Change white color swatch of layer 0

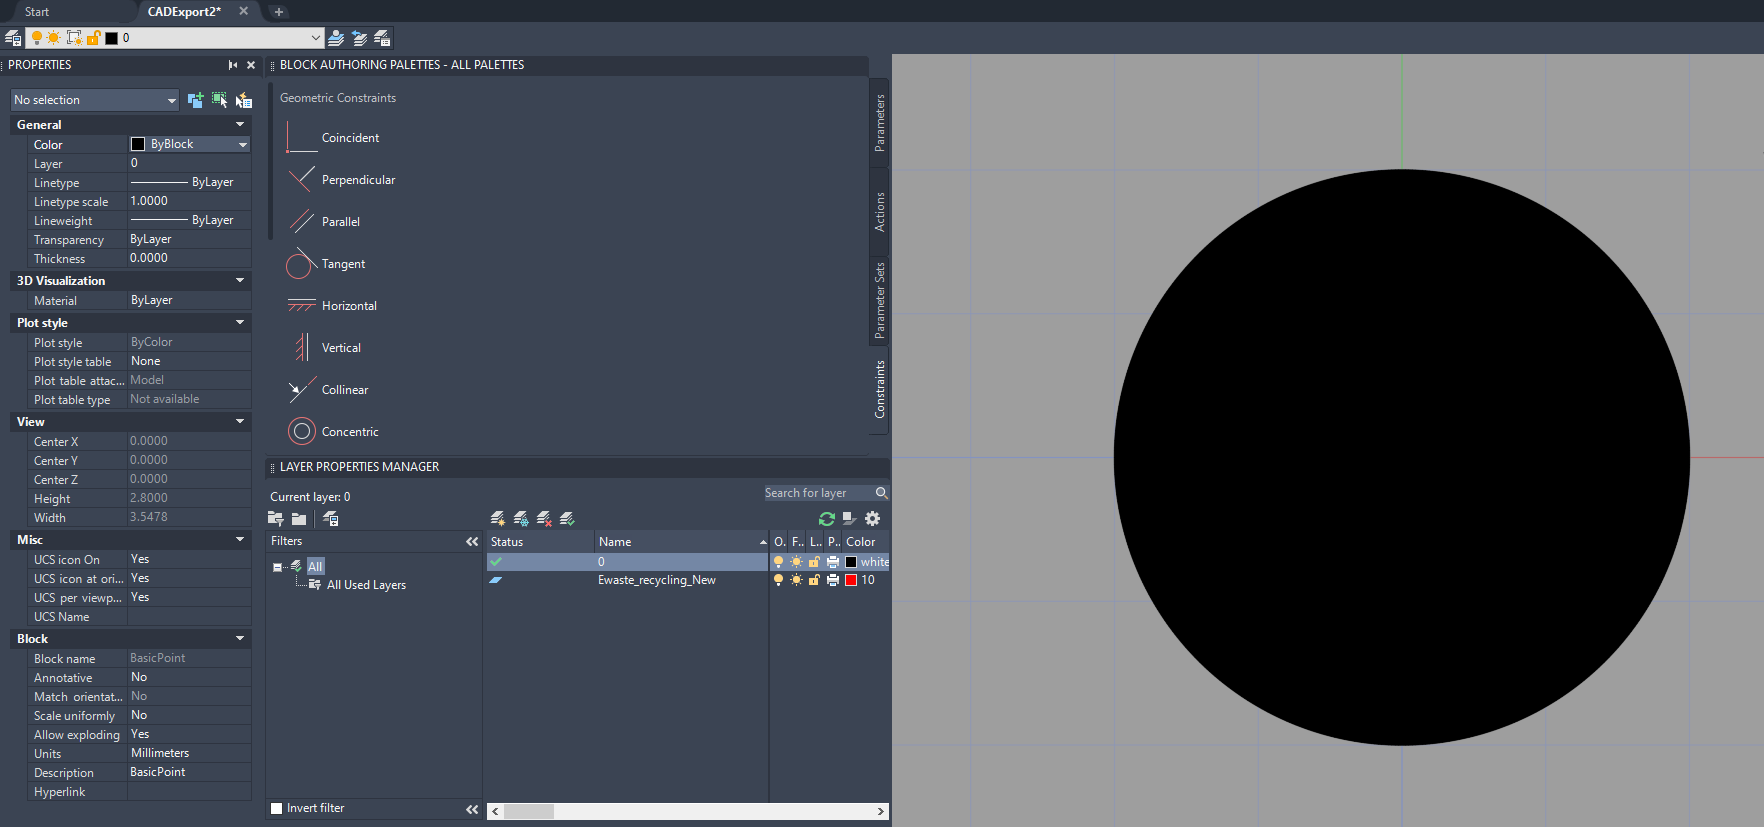(851, 562)
